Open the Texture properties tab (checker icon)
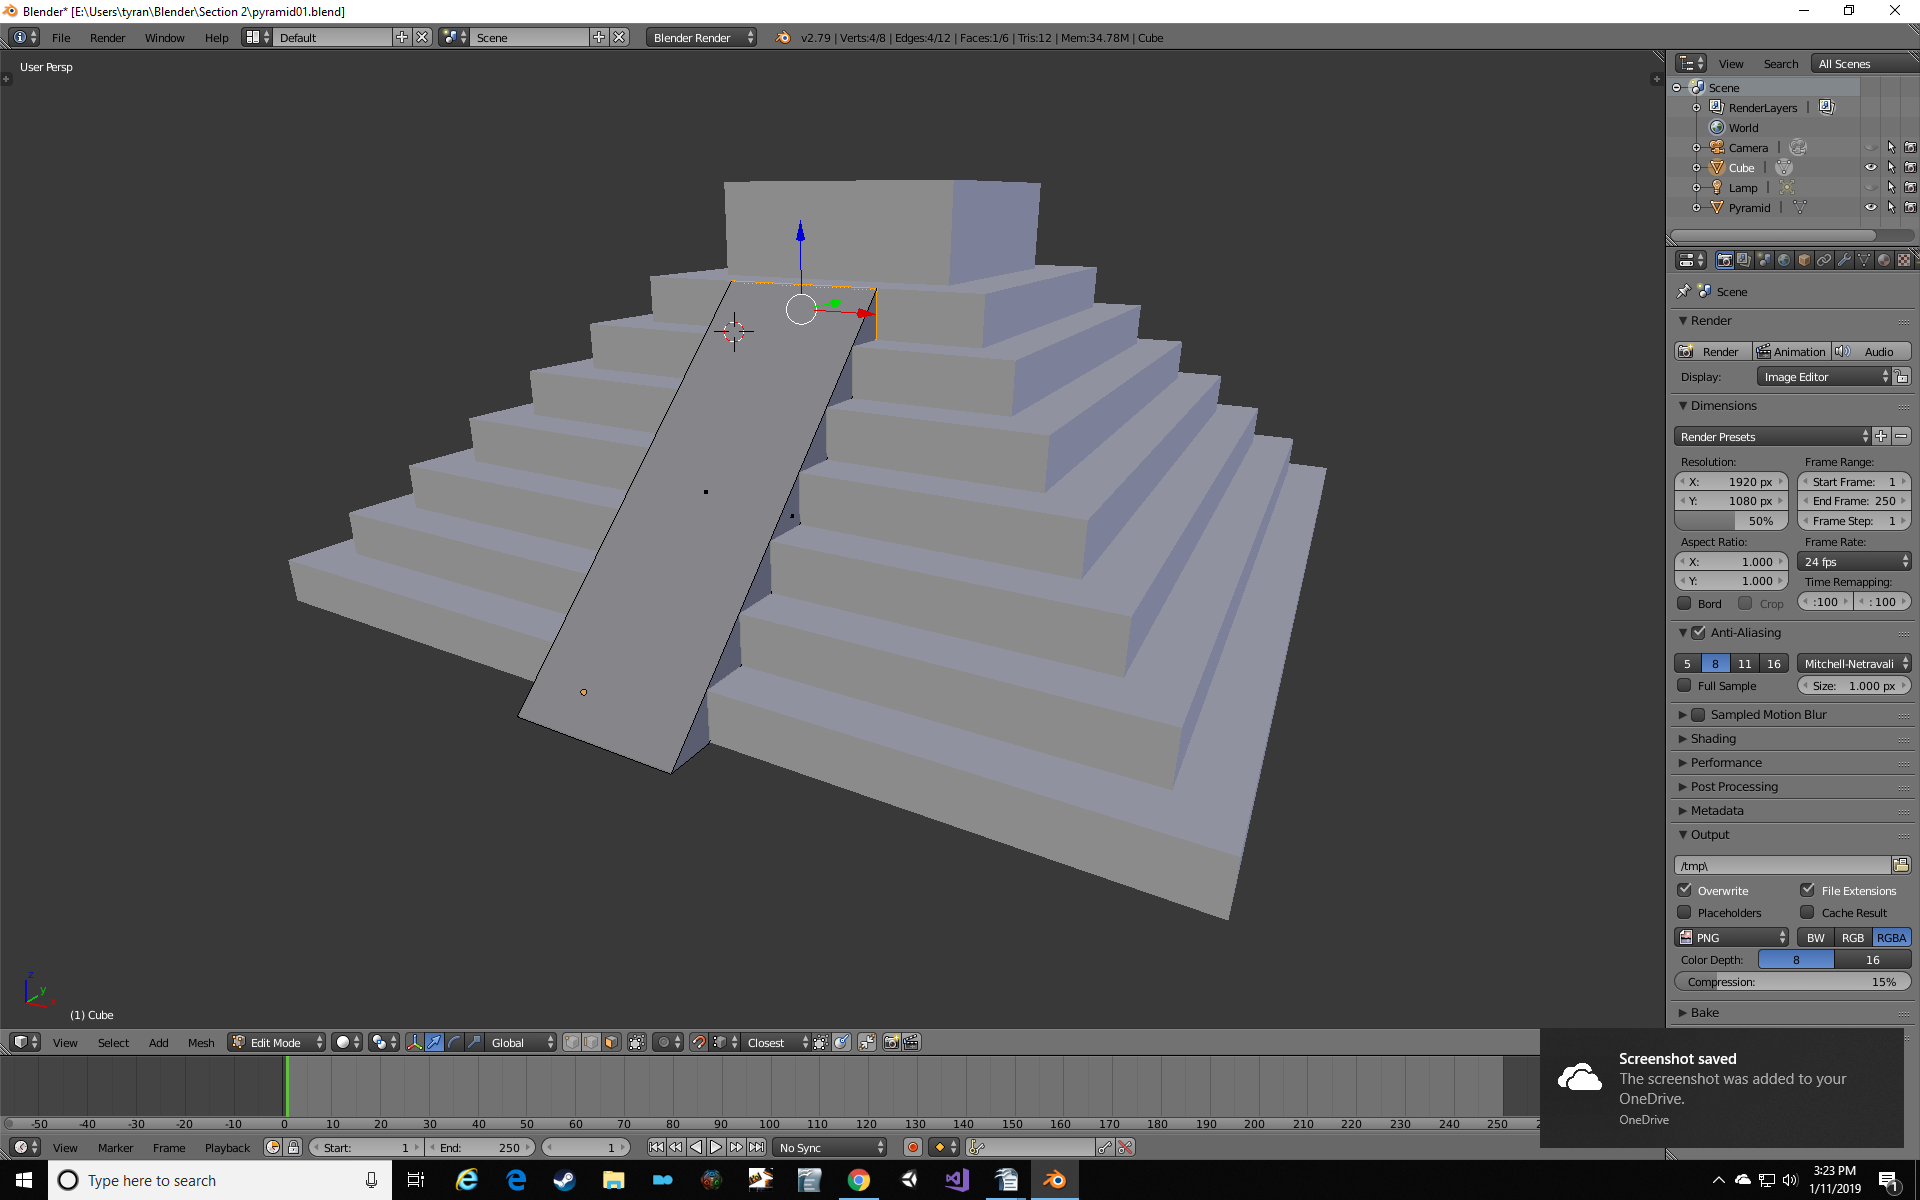 (1904, 260)
